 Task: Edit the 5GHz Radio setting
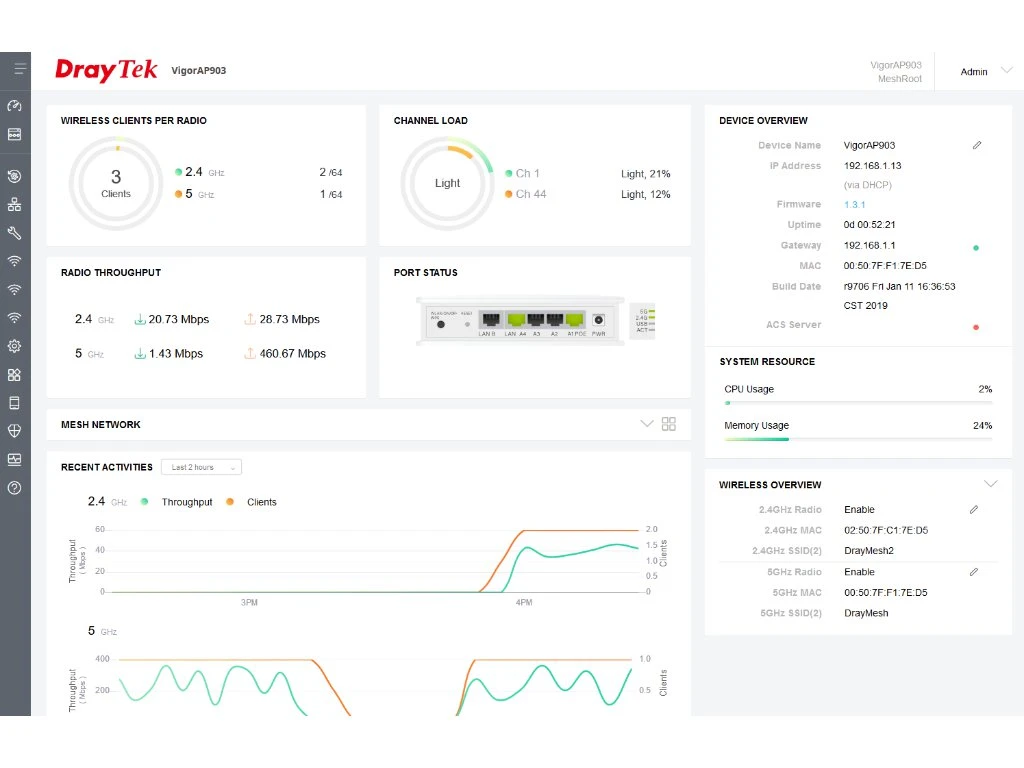pos(974,572)
